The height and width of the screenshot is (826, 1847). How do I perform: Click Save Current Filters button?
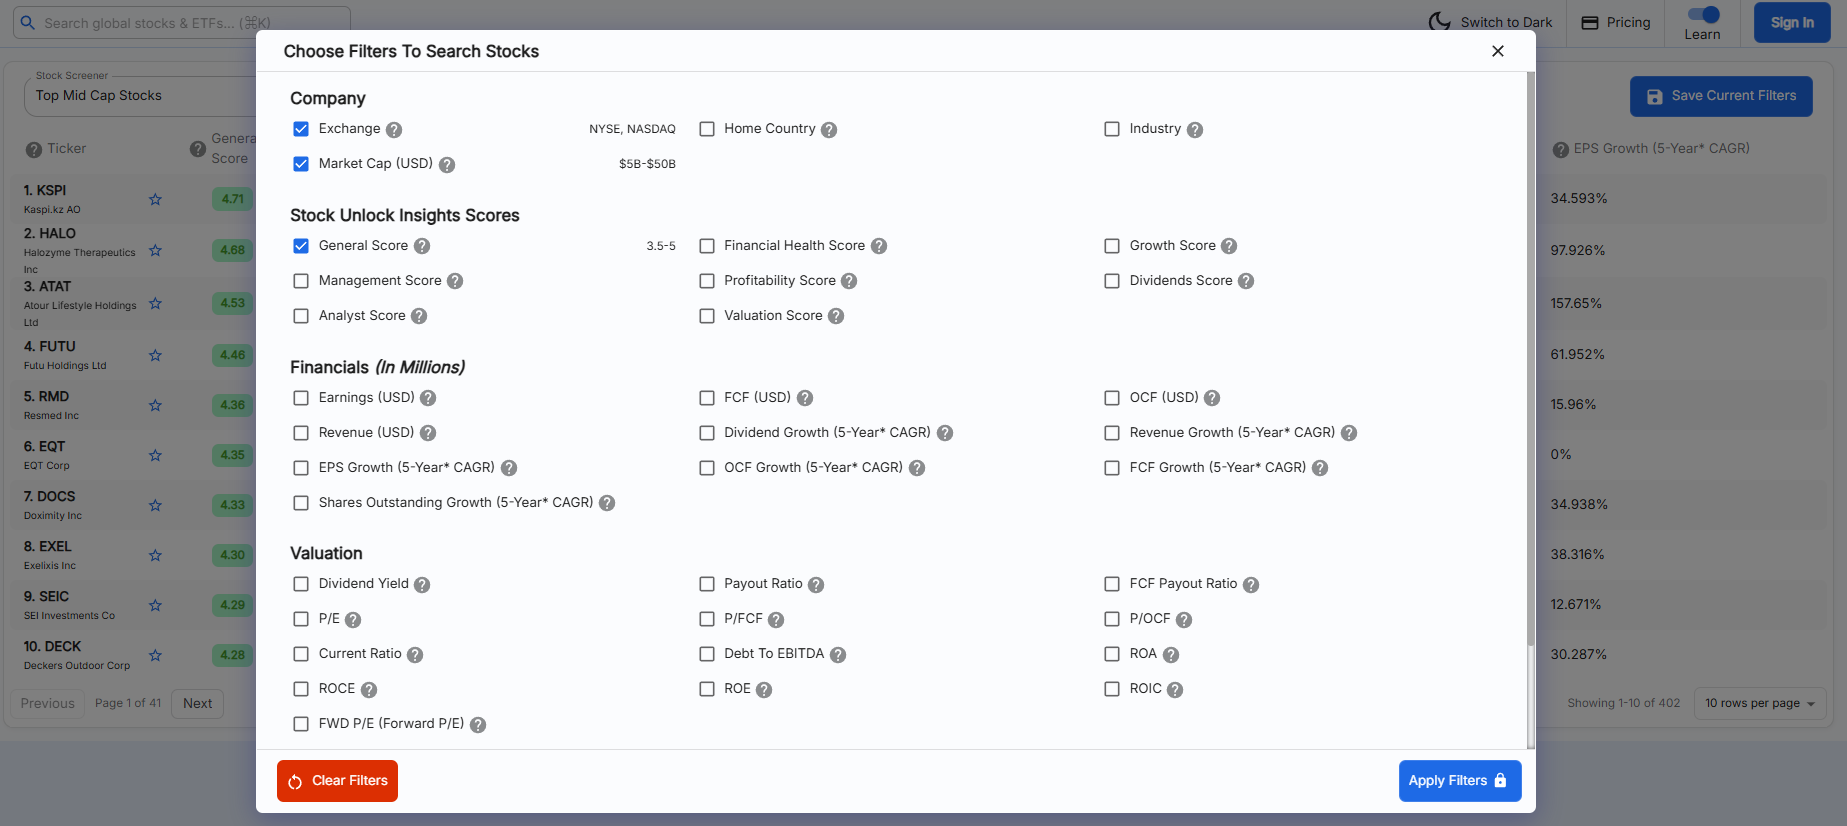point(1721,96)
